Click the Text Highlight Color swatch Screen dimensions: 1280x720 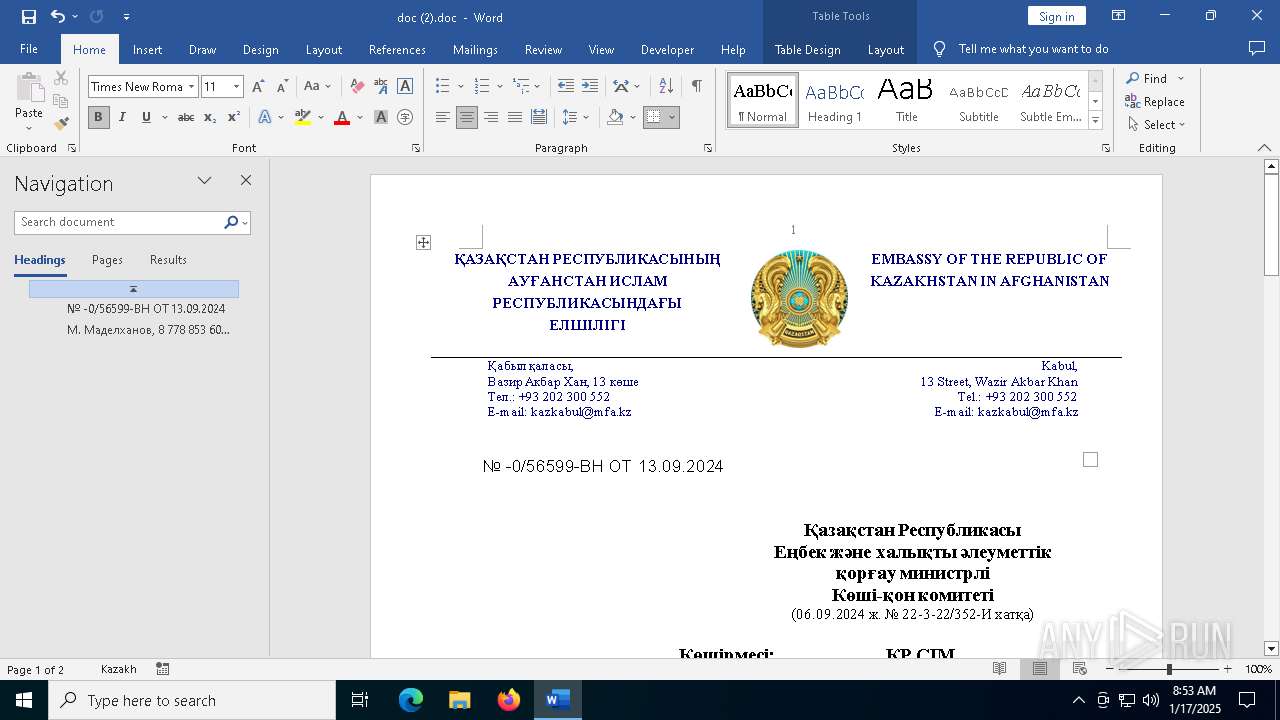(303, 117)
